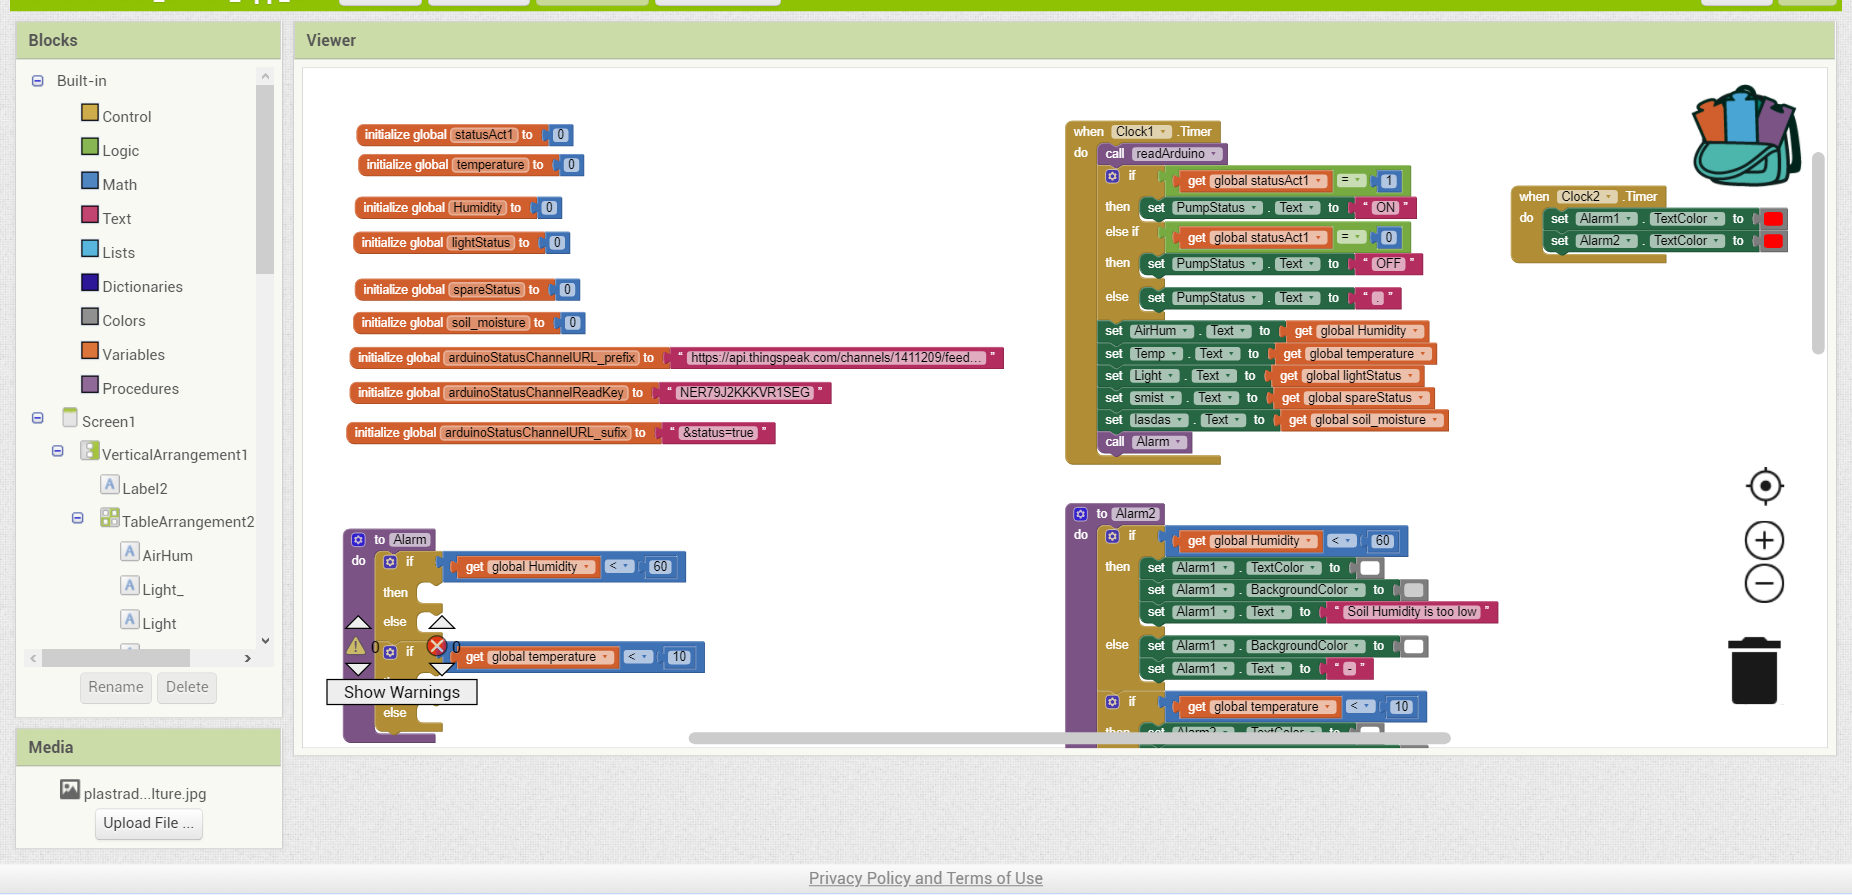1852x895 pixels.
Task: Open the Privacy Policy and Terms link
Action: 926,878
